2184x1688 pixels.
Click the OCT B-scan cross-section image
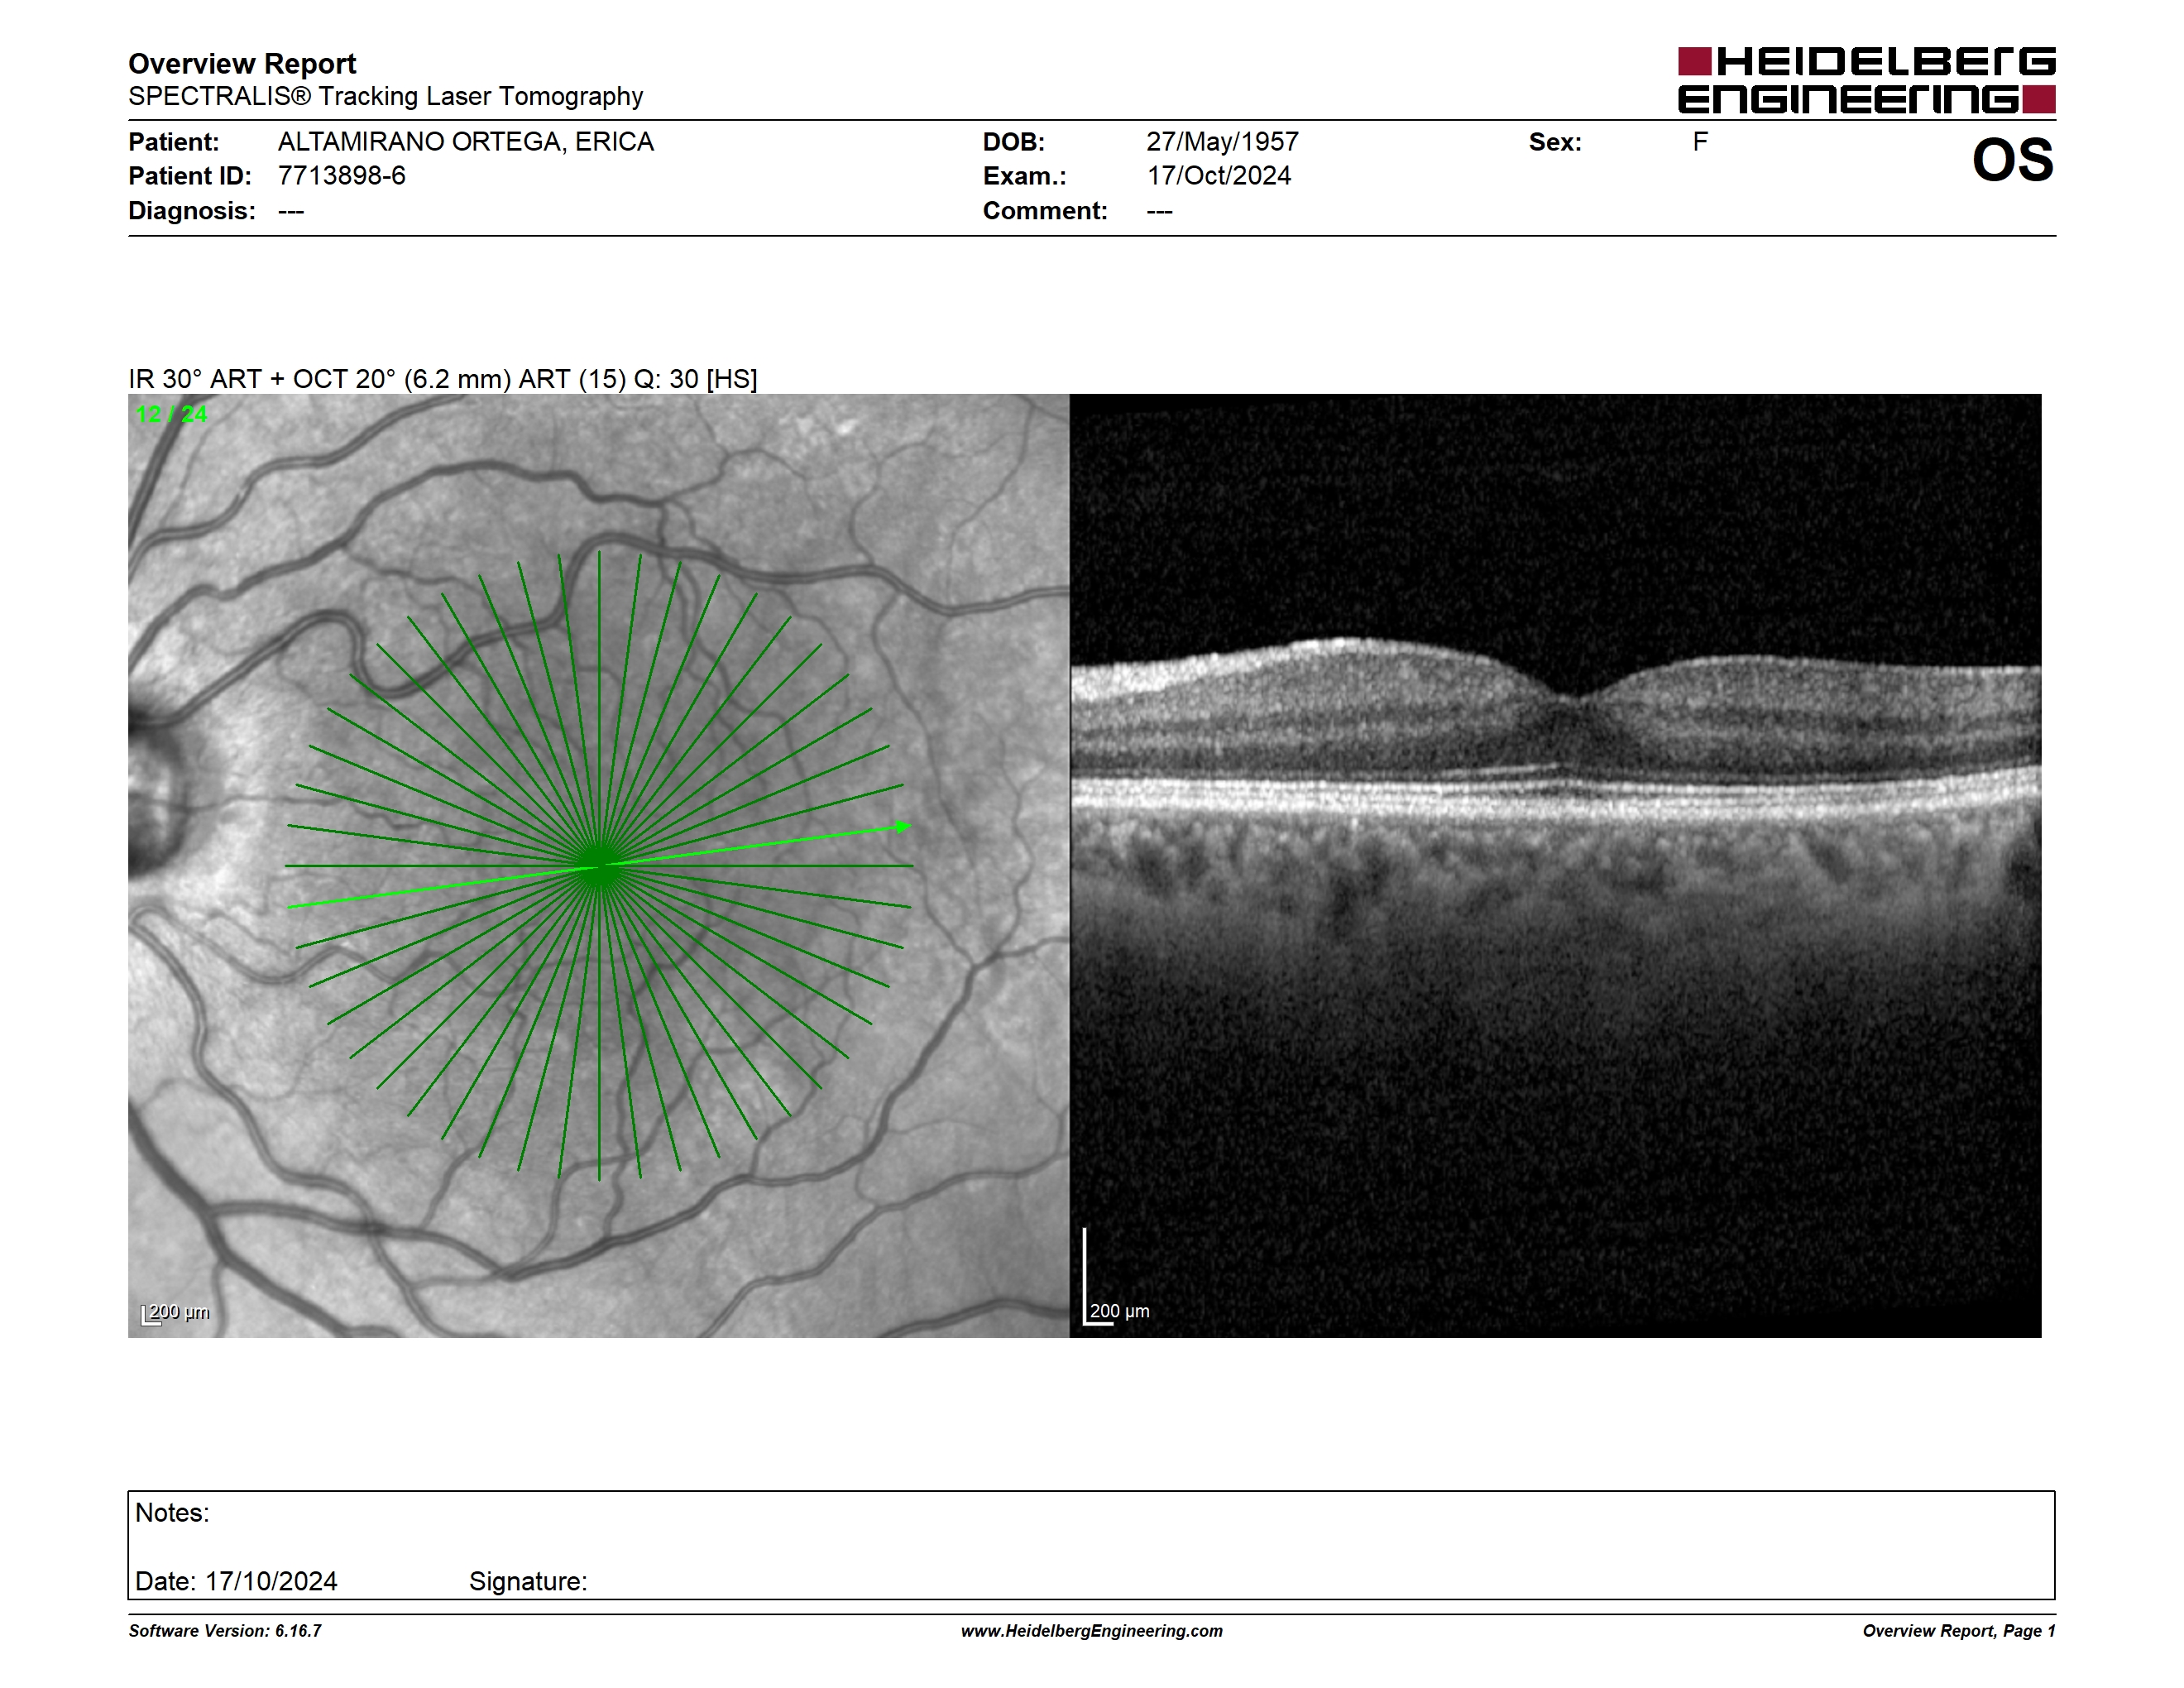pos(1555,865)
